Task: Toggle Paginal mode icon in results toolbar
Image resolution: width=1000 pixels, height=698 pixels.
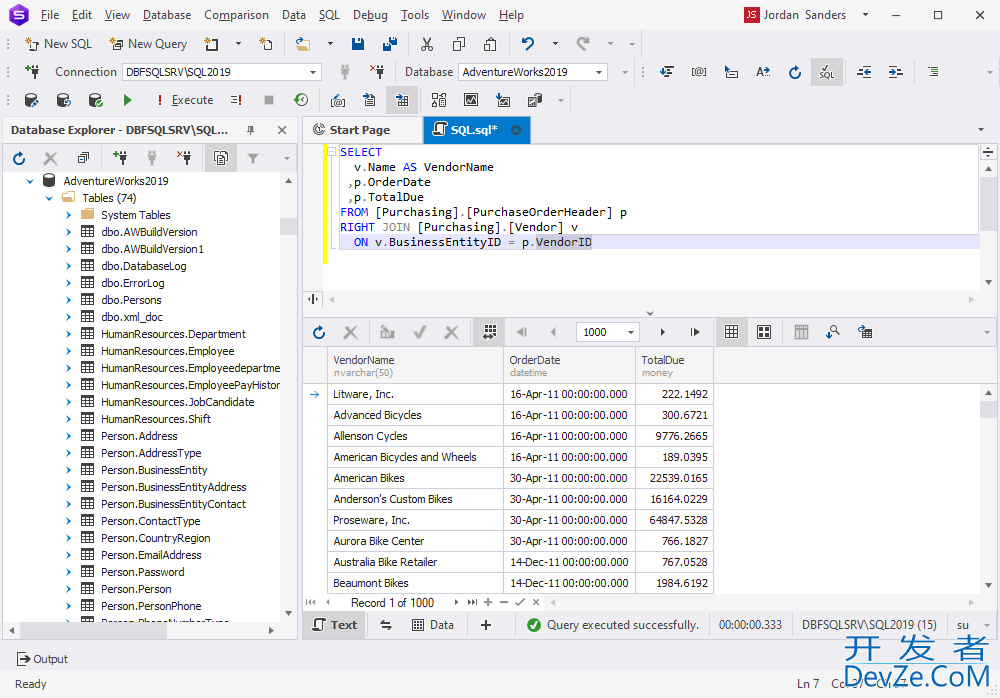Action: pyautogui.click(x=490, y=332)
